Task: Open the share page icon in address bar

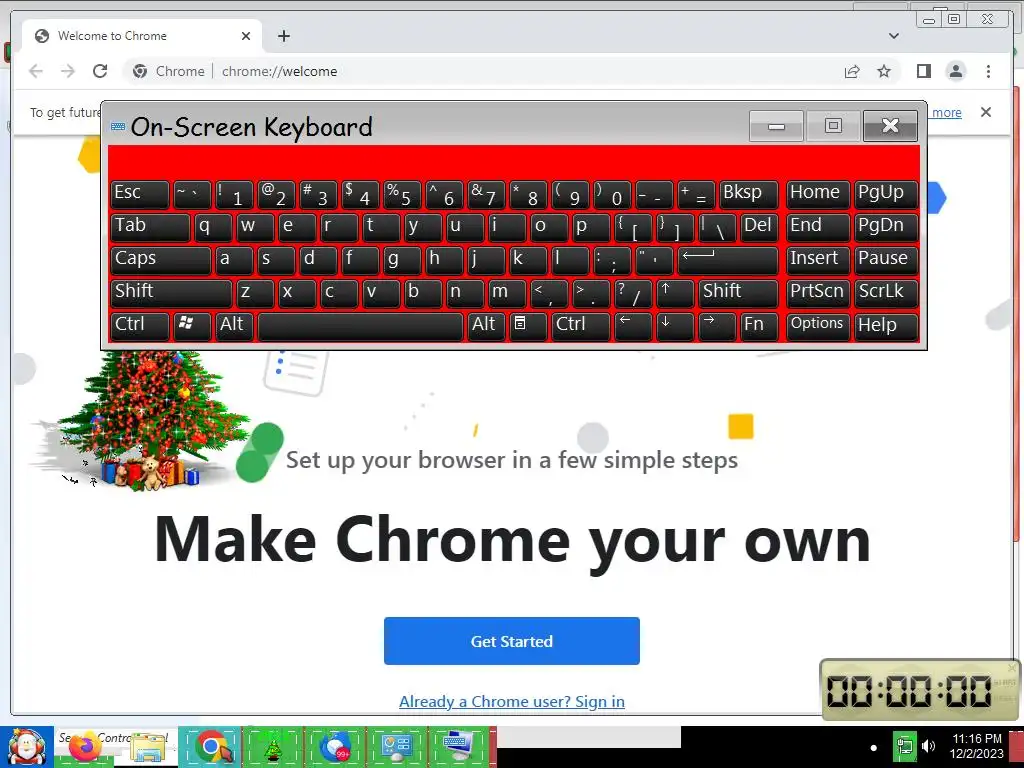Action: (852, 71)
